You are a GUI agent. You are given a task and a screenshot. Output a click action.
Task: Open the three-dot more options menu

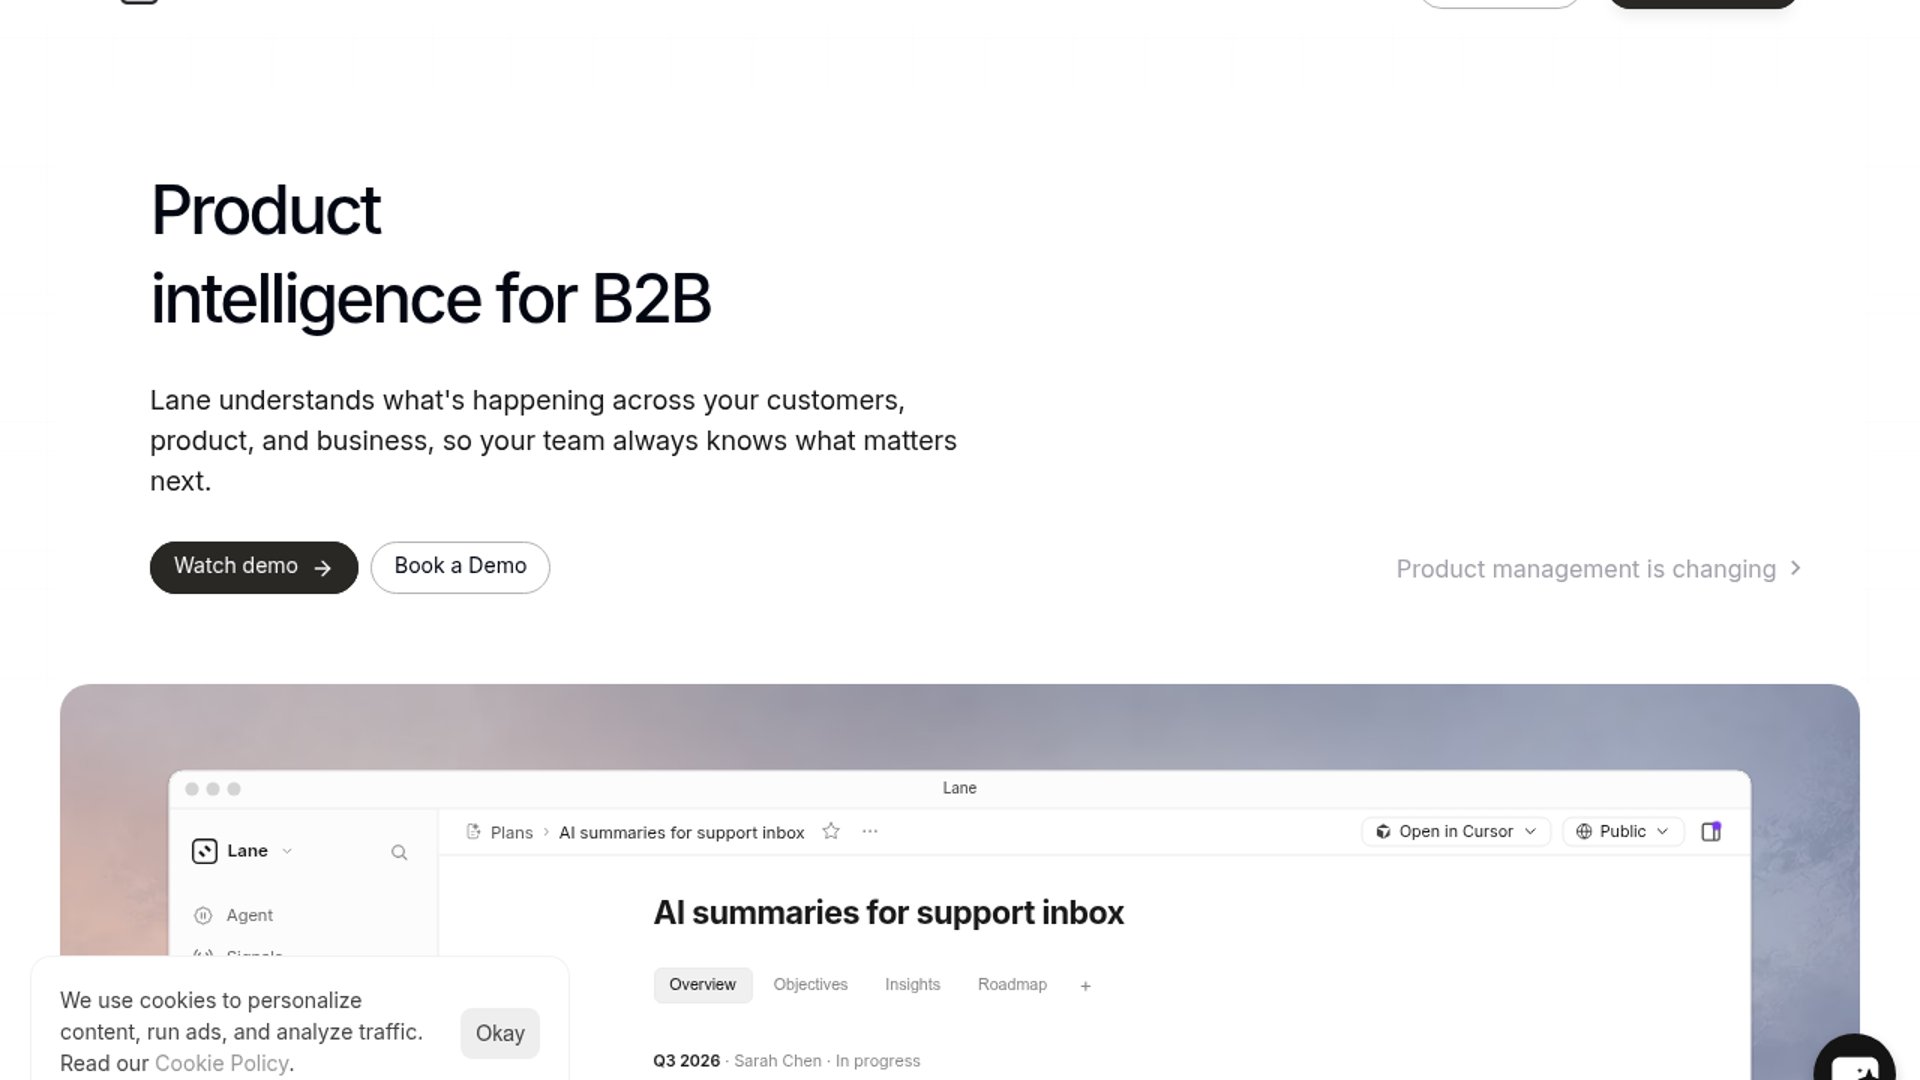tap(870, 831)
